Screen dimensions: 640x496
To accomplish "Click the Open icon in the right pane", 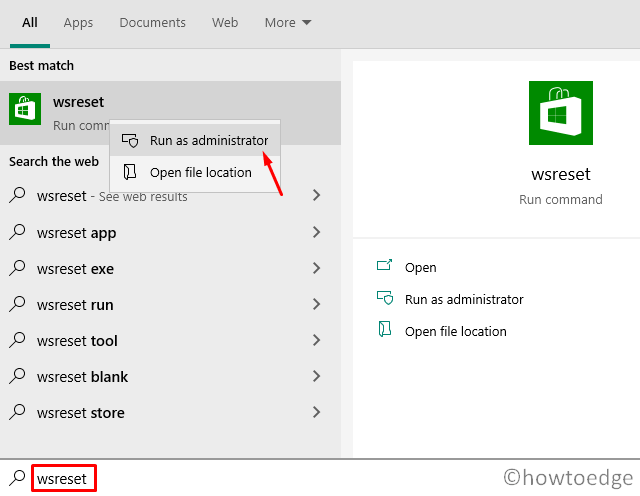I will pos(384,267).
